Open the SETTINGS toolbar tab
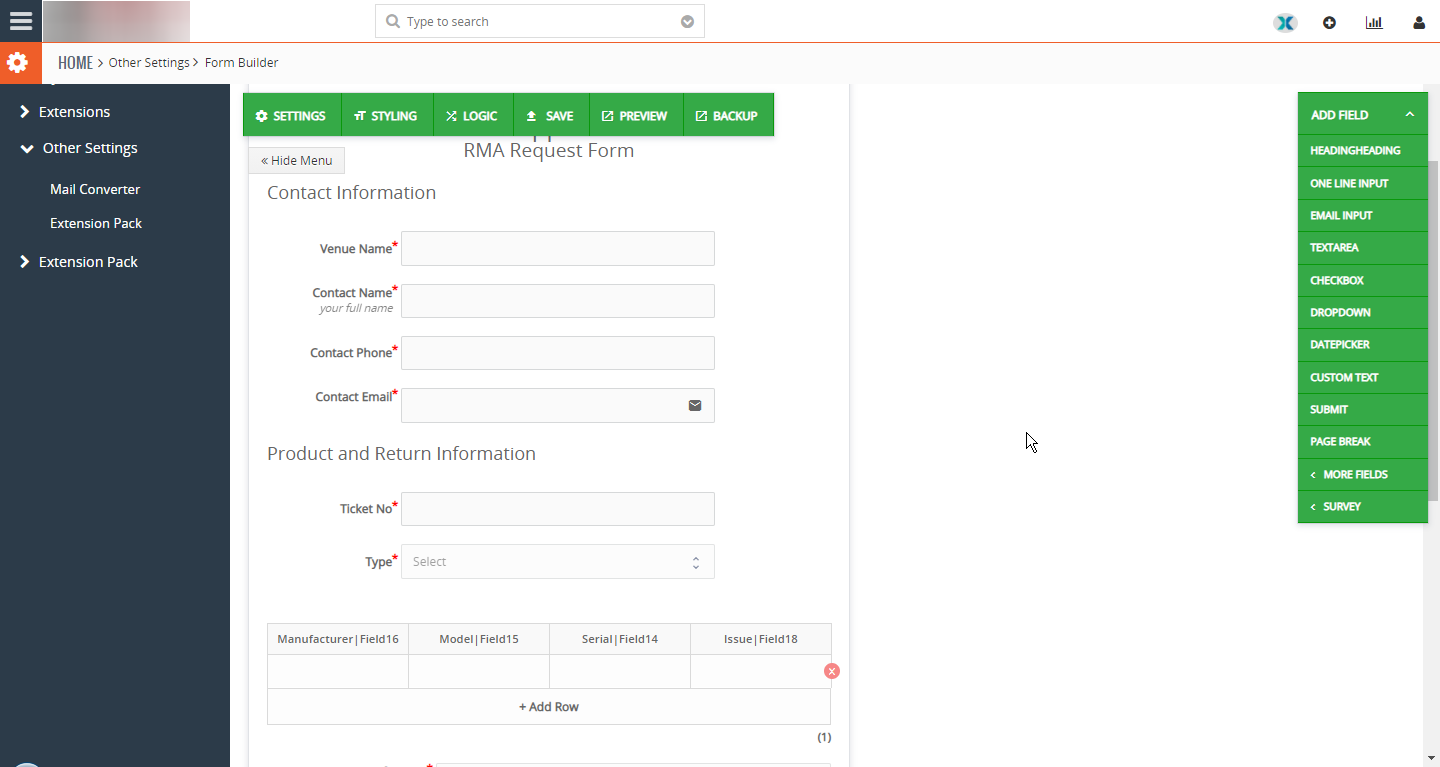The width and height of the screenshot is (1440, 767). click(291, 115)
